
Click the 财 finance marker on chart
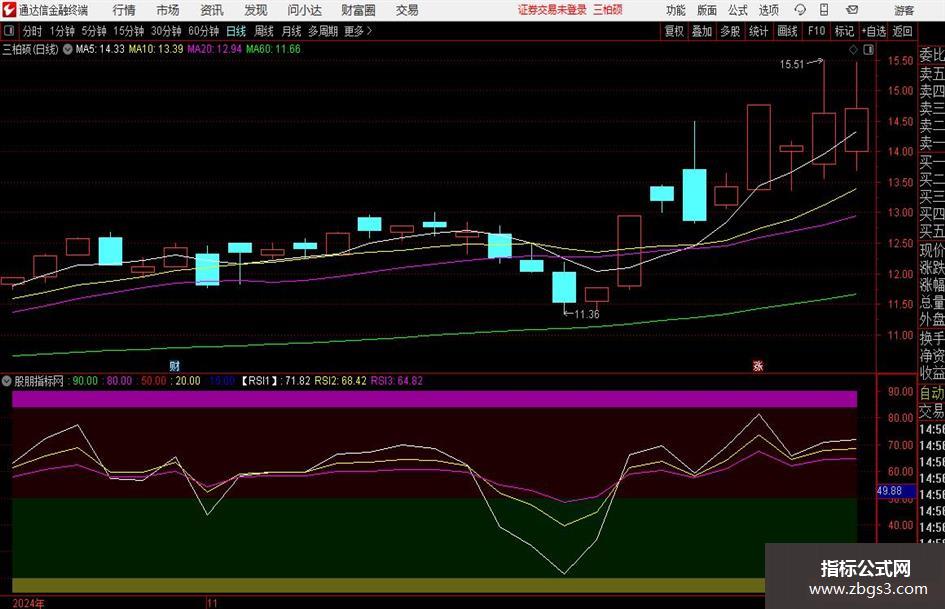point(174,365)
